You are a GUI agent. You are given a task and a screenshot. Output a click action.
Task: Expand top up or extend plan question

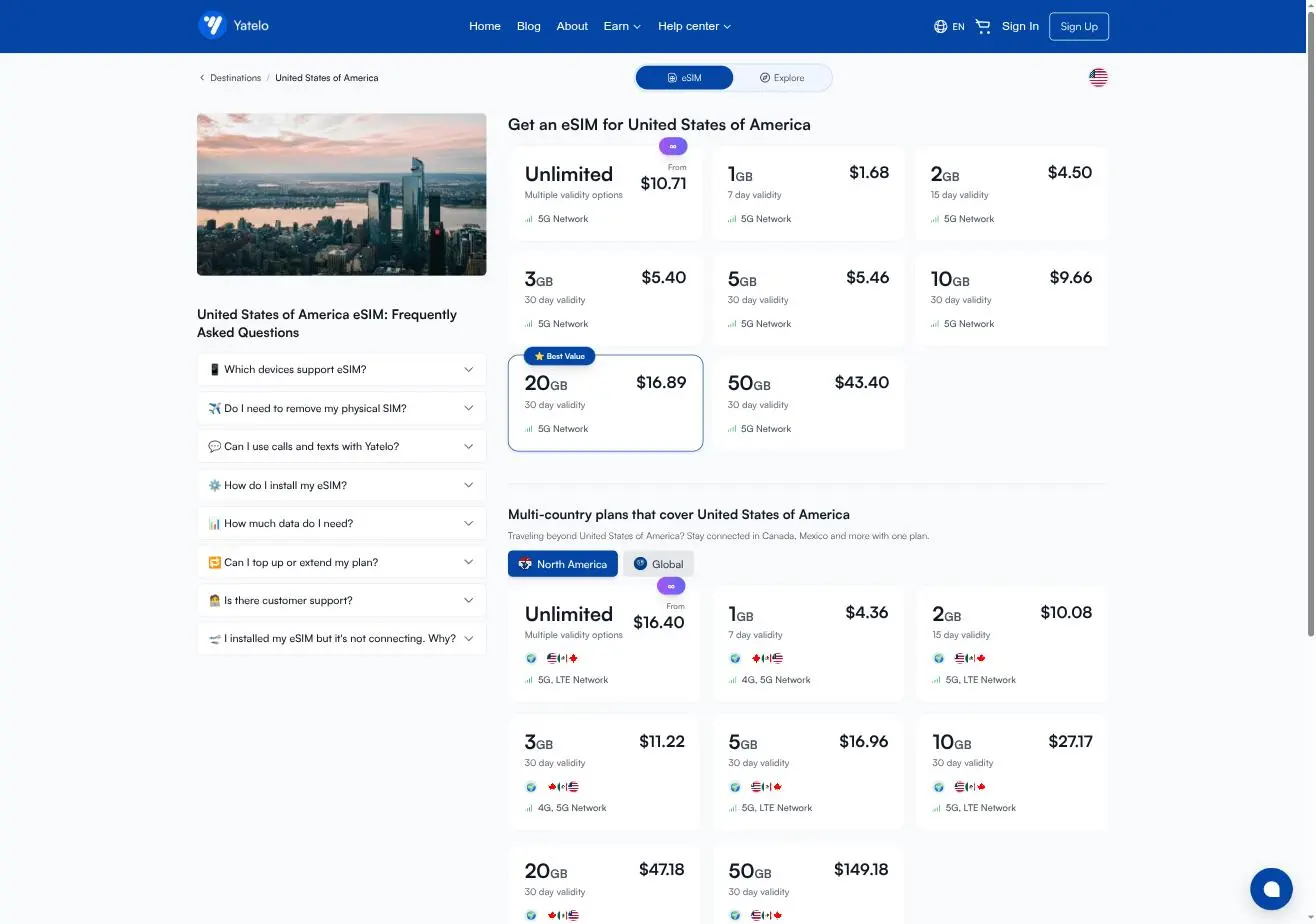(x=342, y=562)
